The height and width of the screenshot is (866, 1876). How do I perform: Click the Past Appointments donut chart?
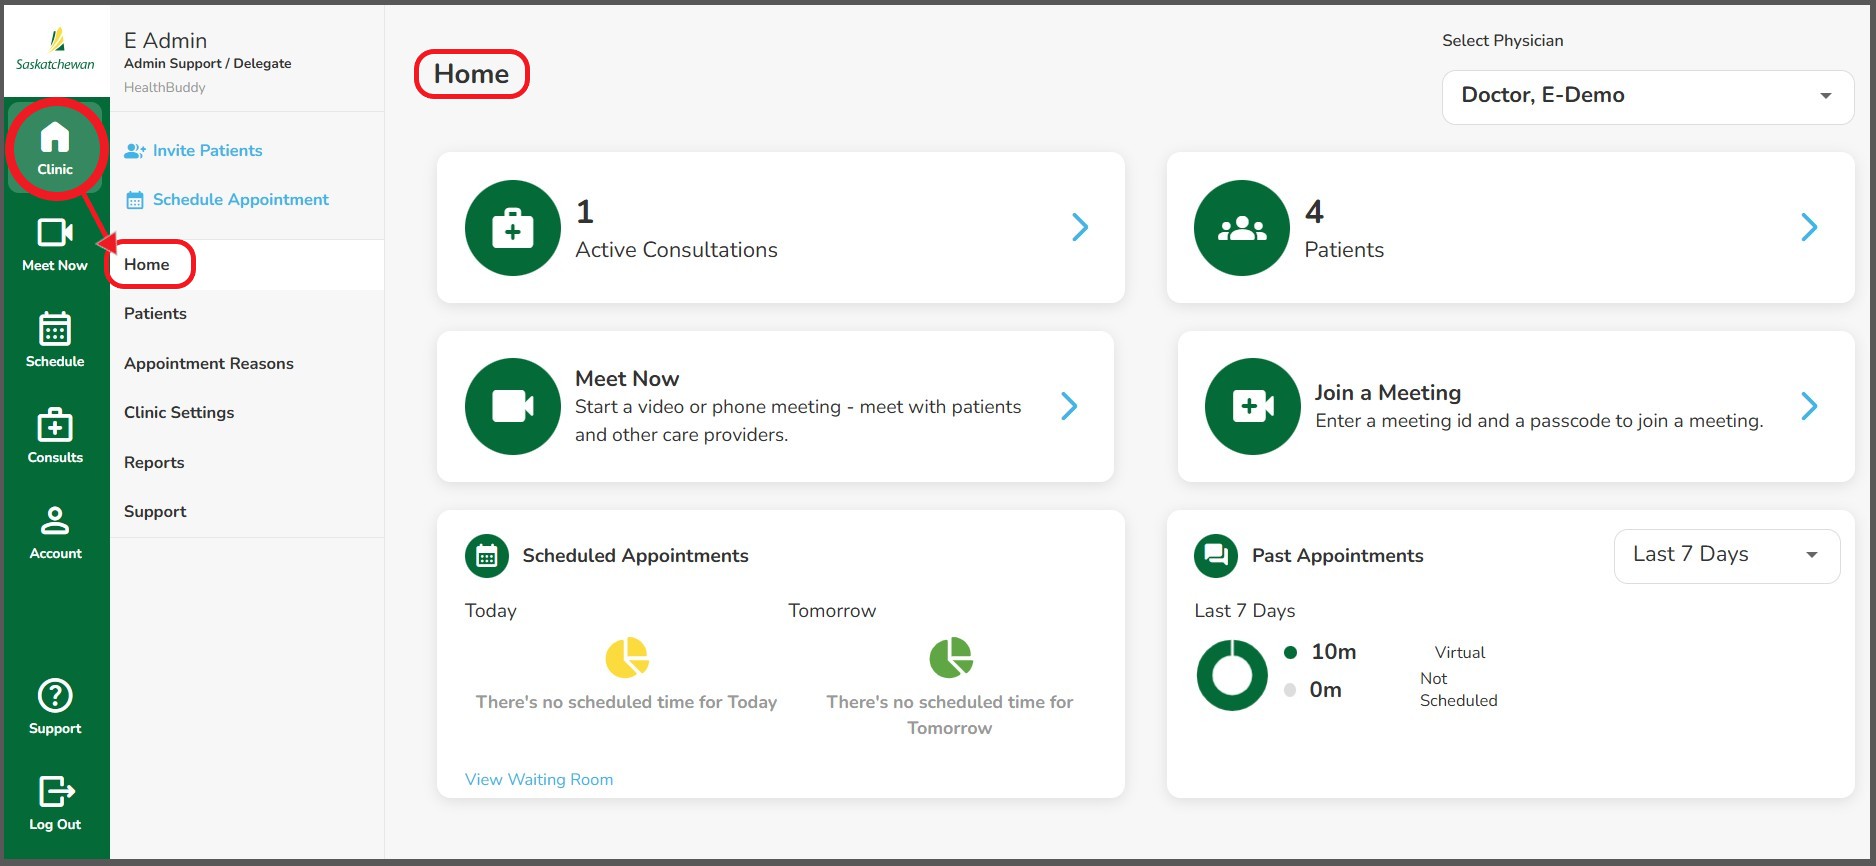(x=1232, y=676)
